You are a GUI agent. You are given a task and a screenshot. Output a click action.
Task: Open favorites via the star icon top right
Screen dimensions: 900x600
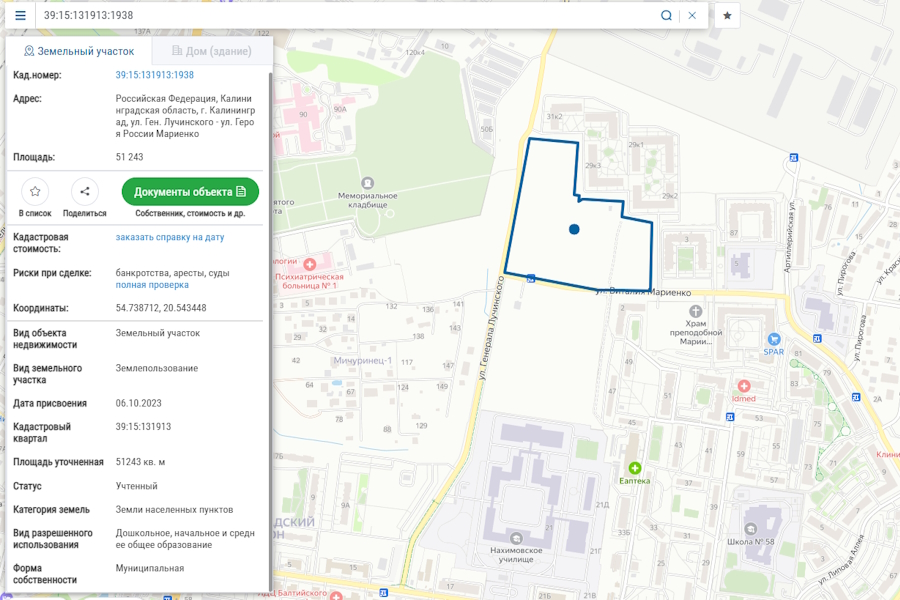(x=725, y=15)
